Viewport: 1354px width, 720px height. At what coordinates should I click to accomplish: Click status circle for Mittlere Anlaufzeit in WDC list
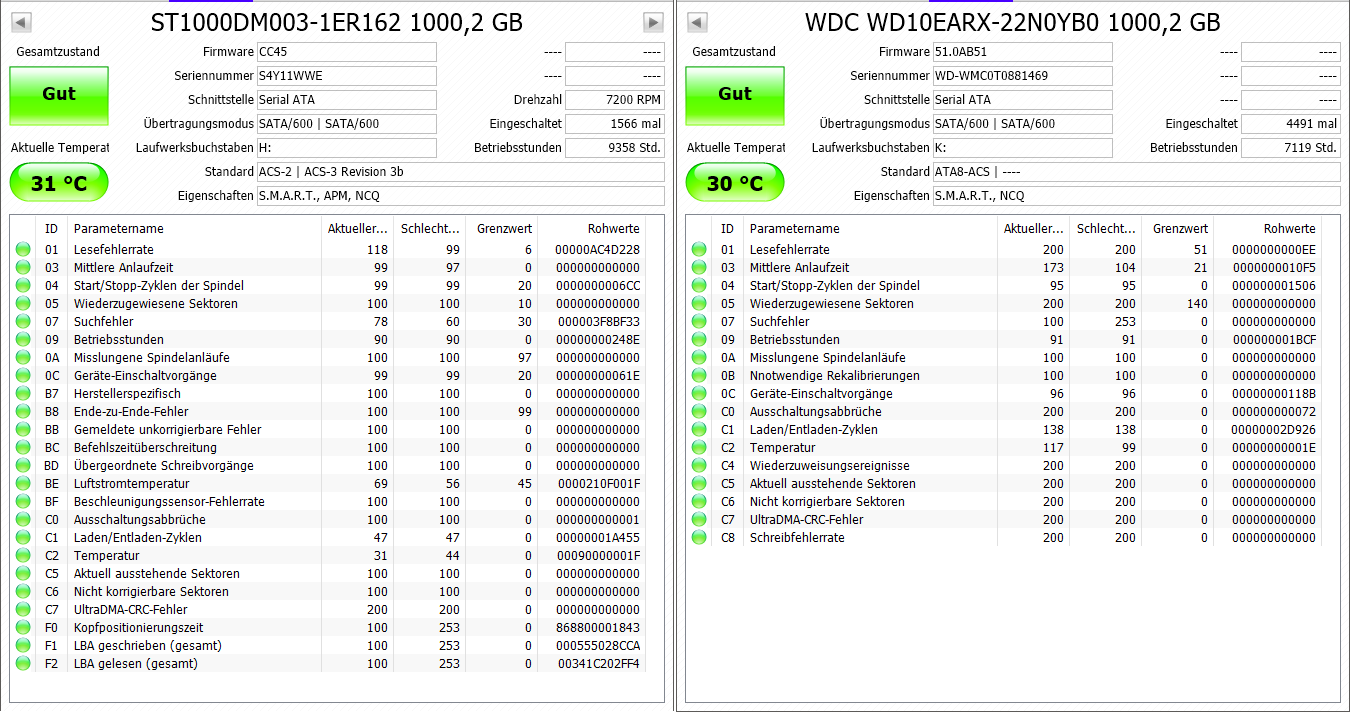[x=699, y=268]
